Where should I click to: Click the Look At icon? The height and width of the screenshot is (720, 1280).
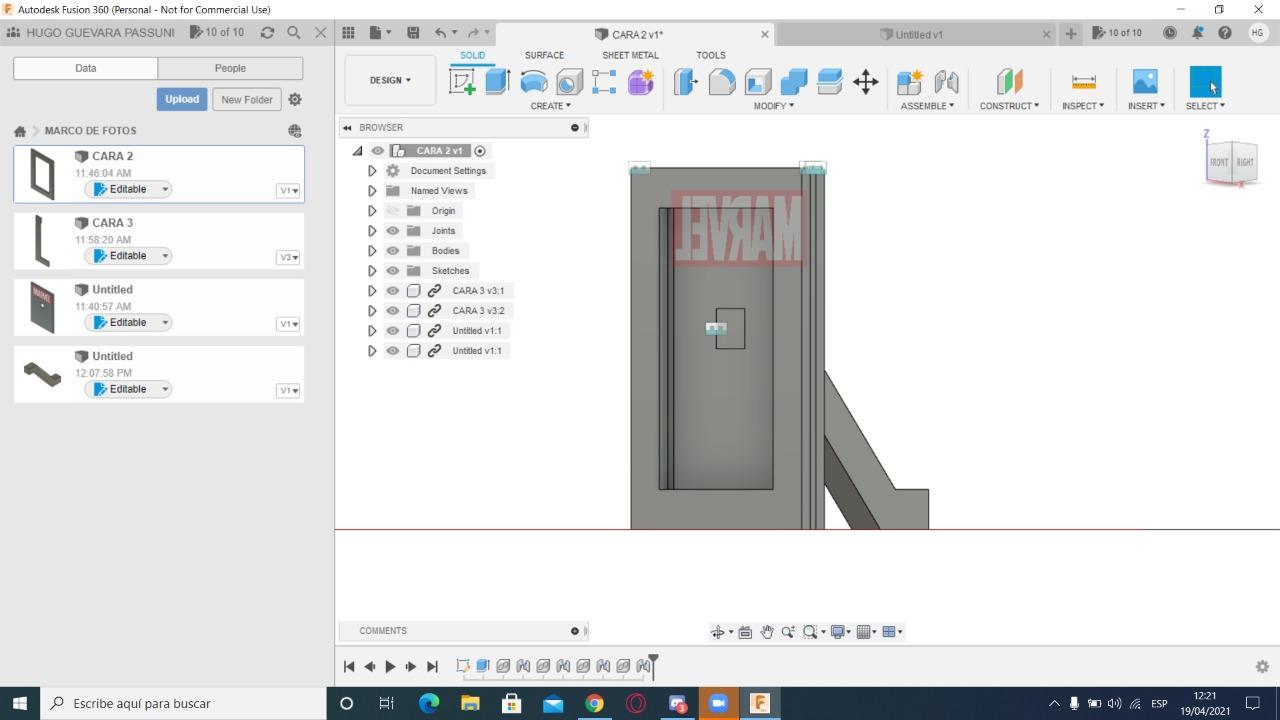click(745, 632)
